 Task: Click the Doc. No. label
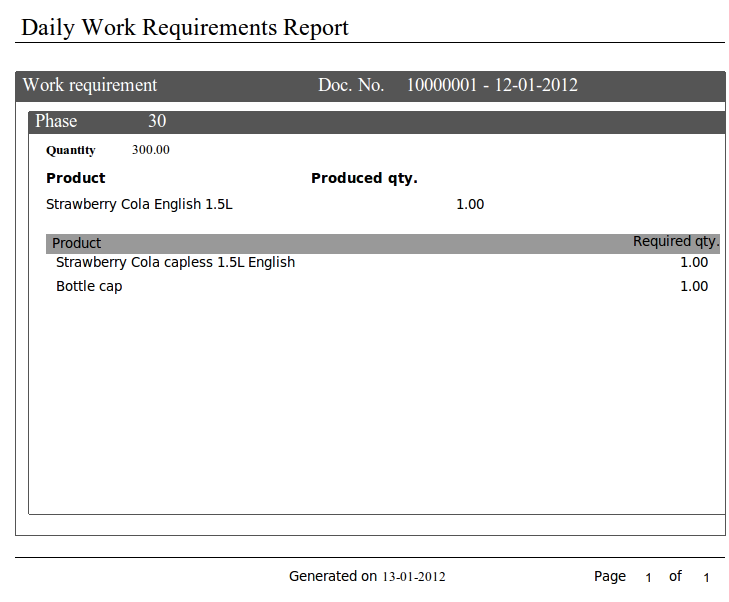coord(351,85)
